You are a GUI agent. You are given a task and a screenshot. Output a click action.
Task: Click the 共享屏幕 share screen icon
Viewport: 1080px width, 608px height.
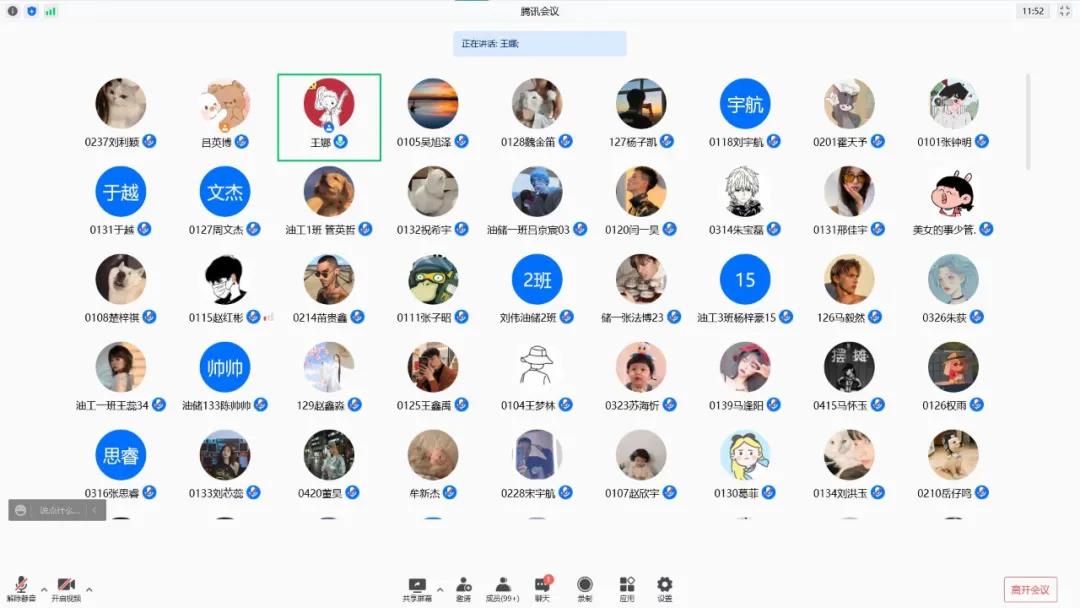click(416, 587)
